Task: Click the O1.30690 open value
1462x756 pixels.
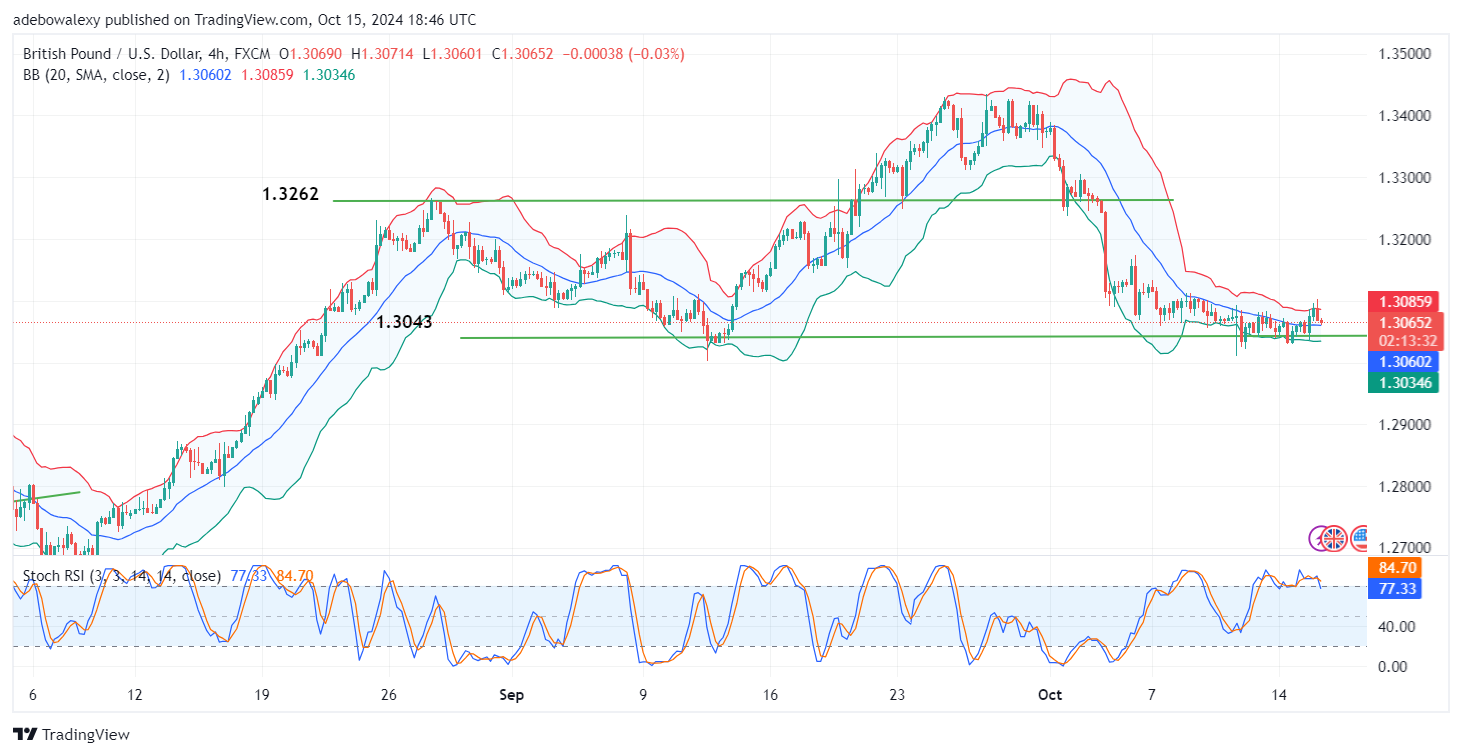Action: pyautogui.click(x=311, y=54)
